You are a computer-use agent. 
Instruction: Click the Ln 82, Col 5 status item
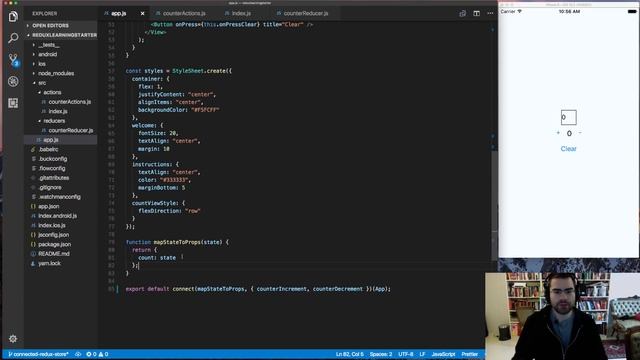point(349,354)
